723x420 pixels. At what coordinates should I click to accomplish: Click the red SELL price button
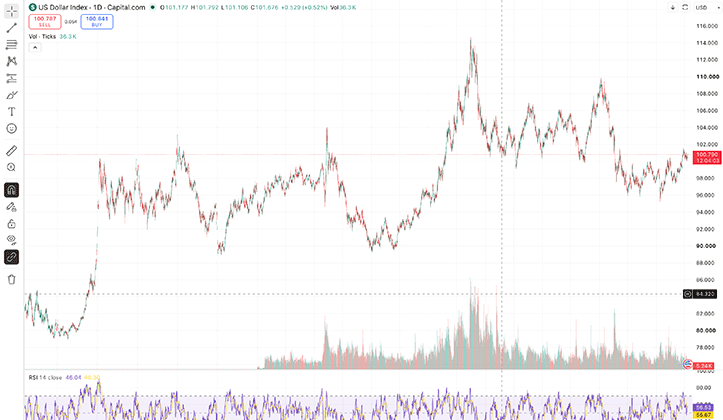click(x=45, y=22)
